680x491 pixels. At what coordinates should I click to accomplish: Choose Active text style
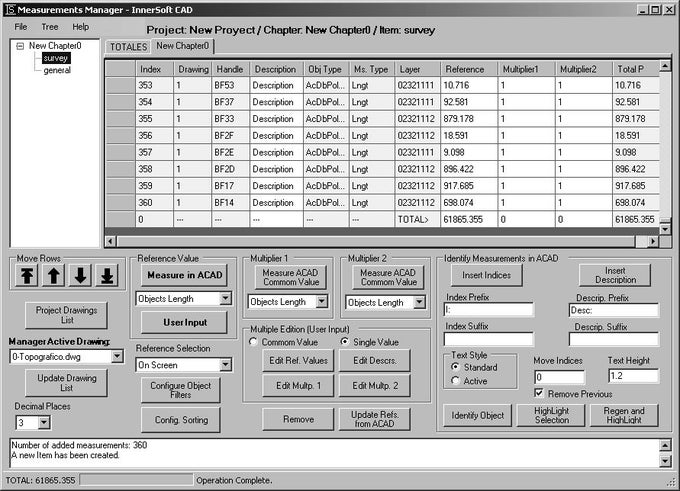pos(455,381)
